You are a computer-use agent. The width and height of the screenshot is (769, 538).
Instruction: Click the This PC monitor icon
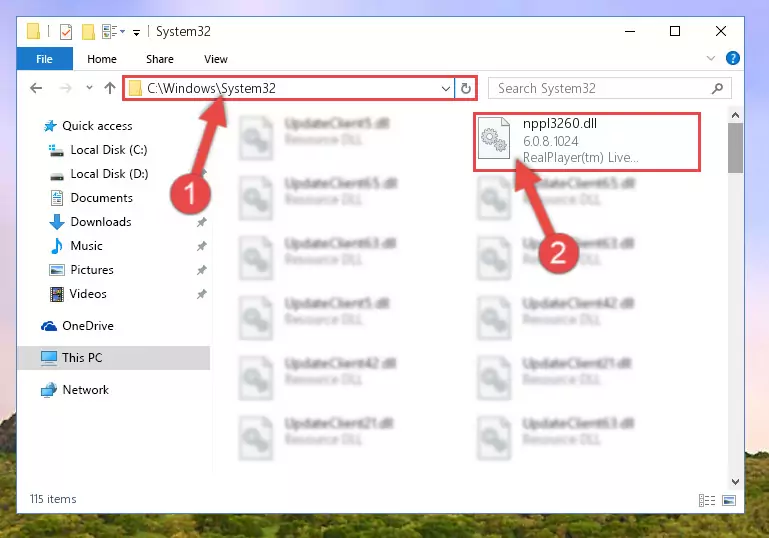(x=49, y=358)
